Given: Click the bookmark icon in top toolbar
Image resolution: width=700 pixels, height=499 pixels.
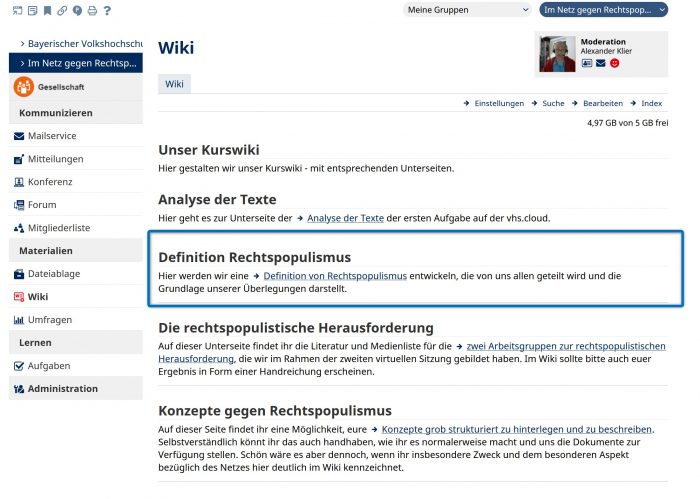Looking at the screenshot, I should click(x=47, y=11).
